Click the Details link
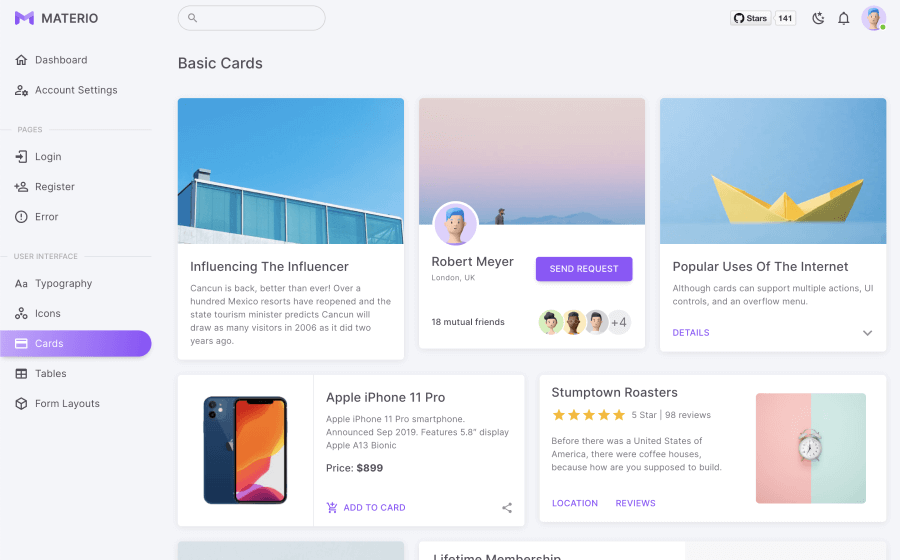Image resolution: width=900 pixels, height=560 pixels. click(x=691, y=333)
